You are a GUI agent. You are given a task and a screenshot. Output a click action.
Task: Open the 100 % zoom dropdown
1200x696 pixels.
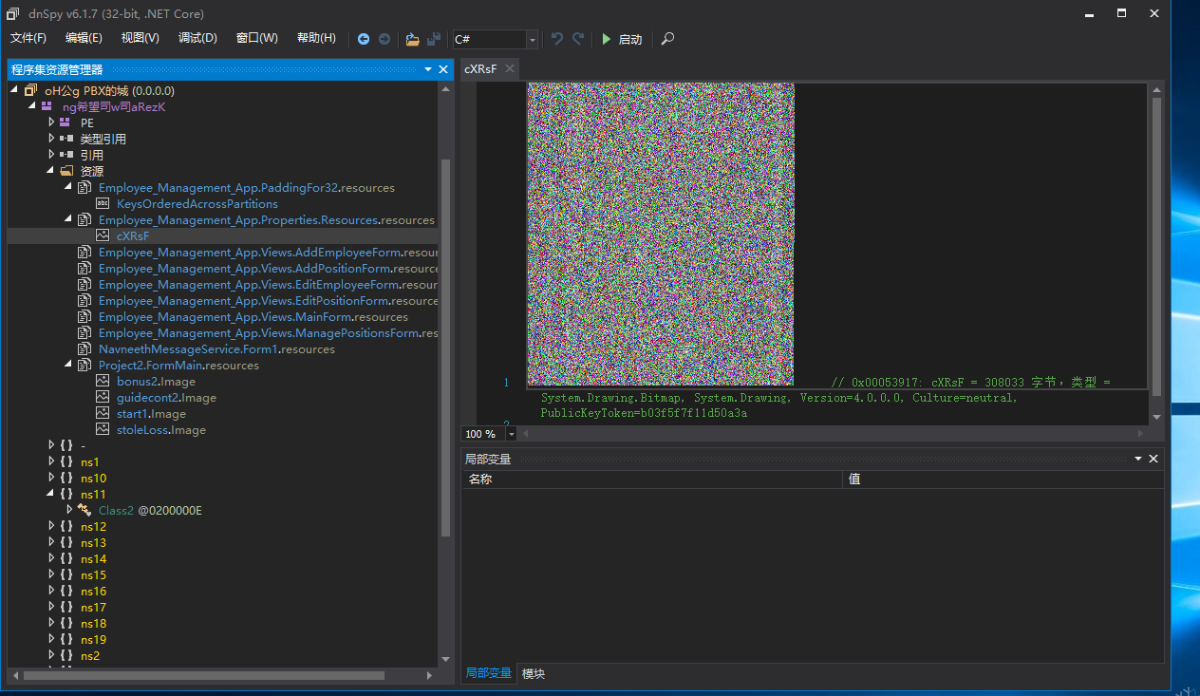click(x=511, y=434)
